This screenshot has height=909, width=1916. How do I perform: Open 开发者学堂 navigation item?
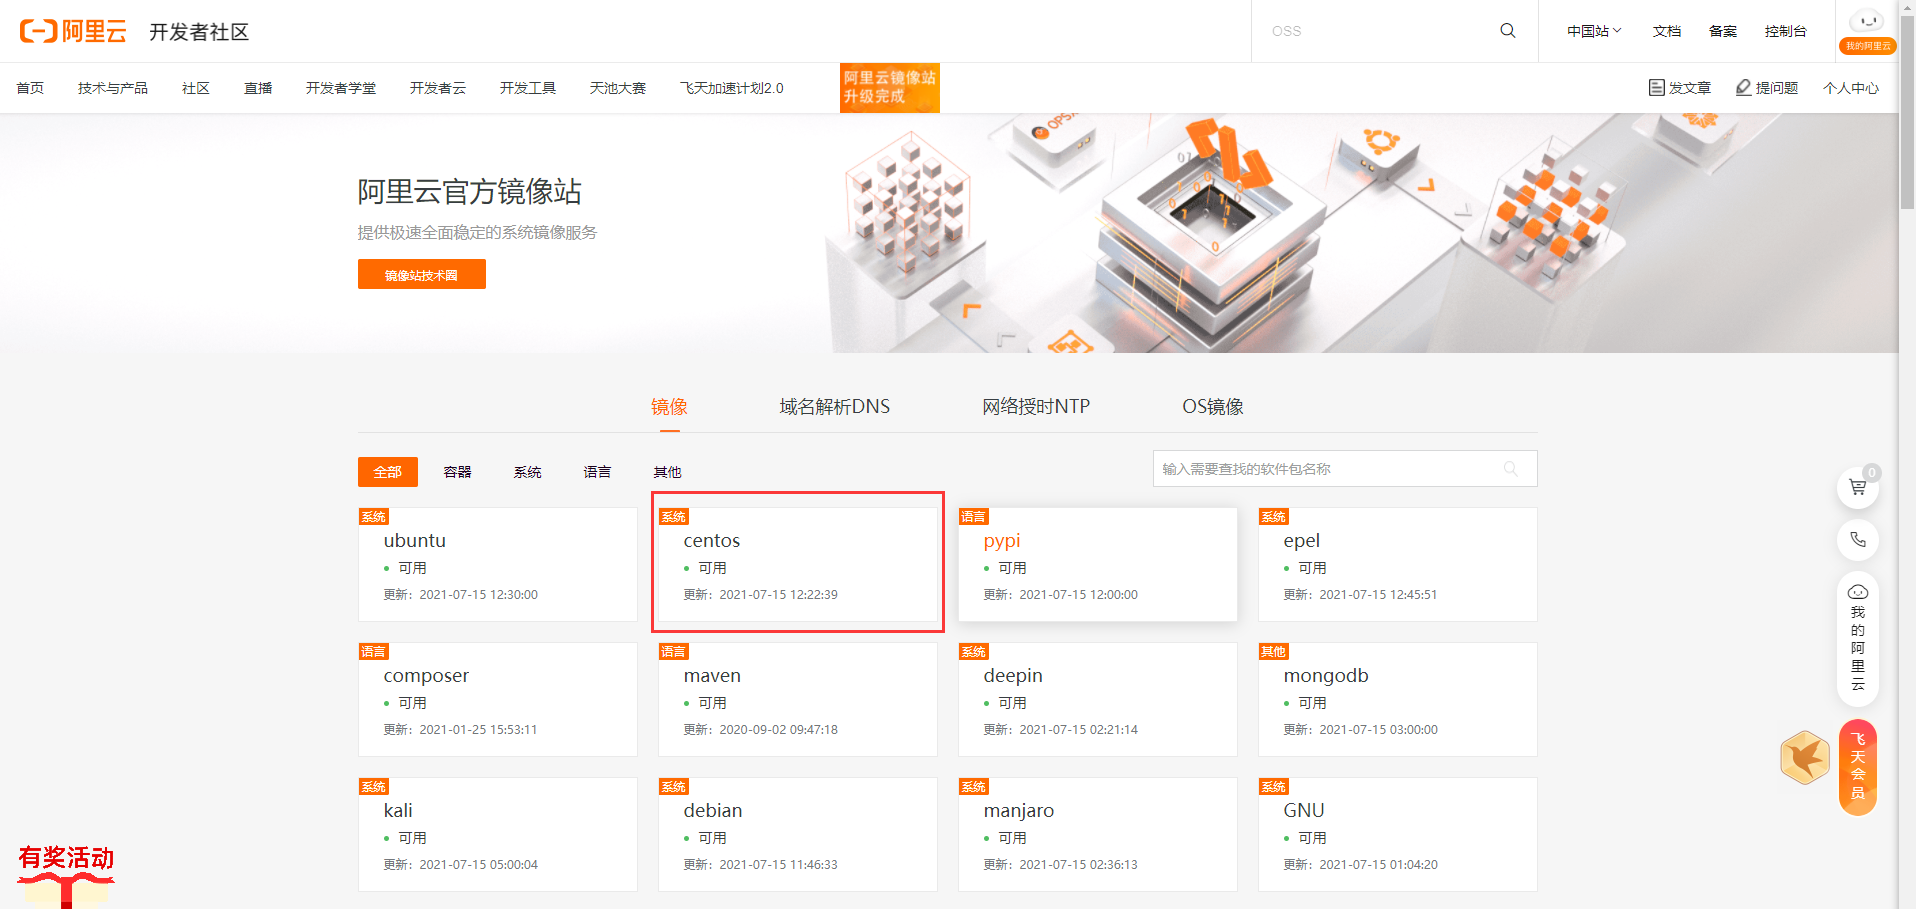pyautogui.click(x=341, y=88)
